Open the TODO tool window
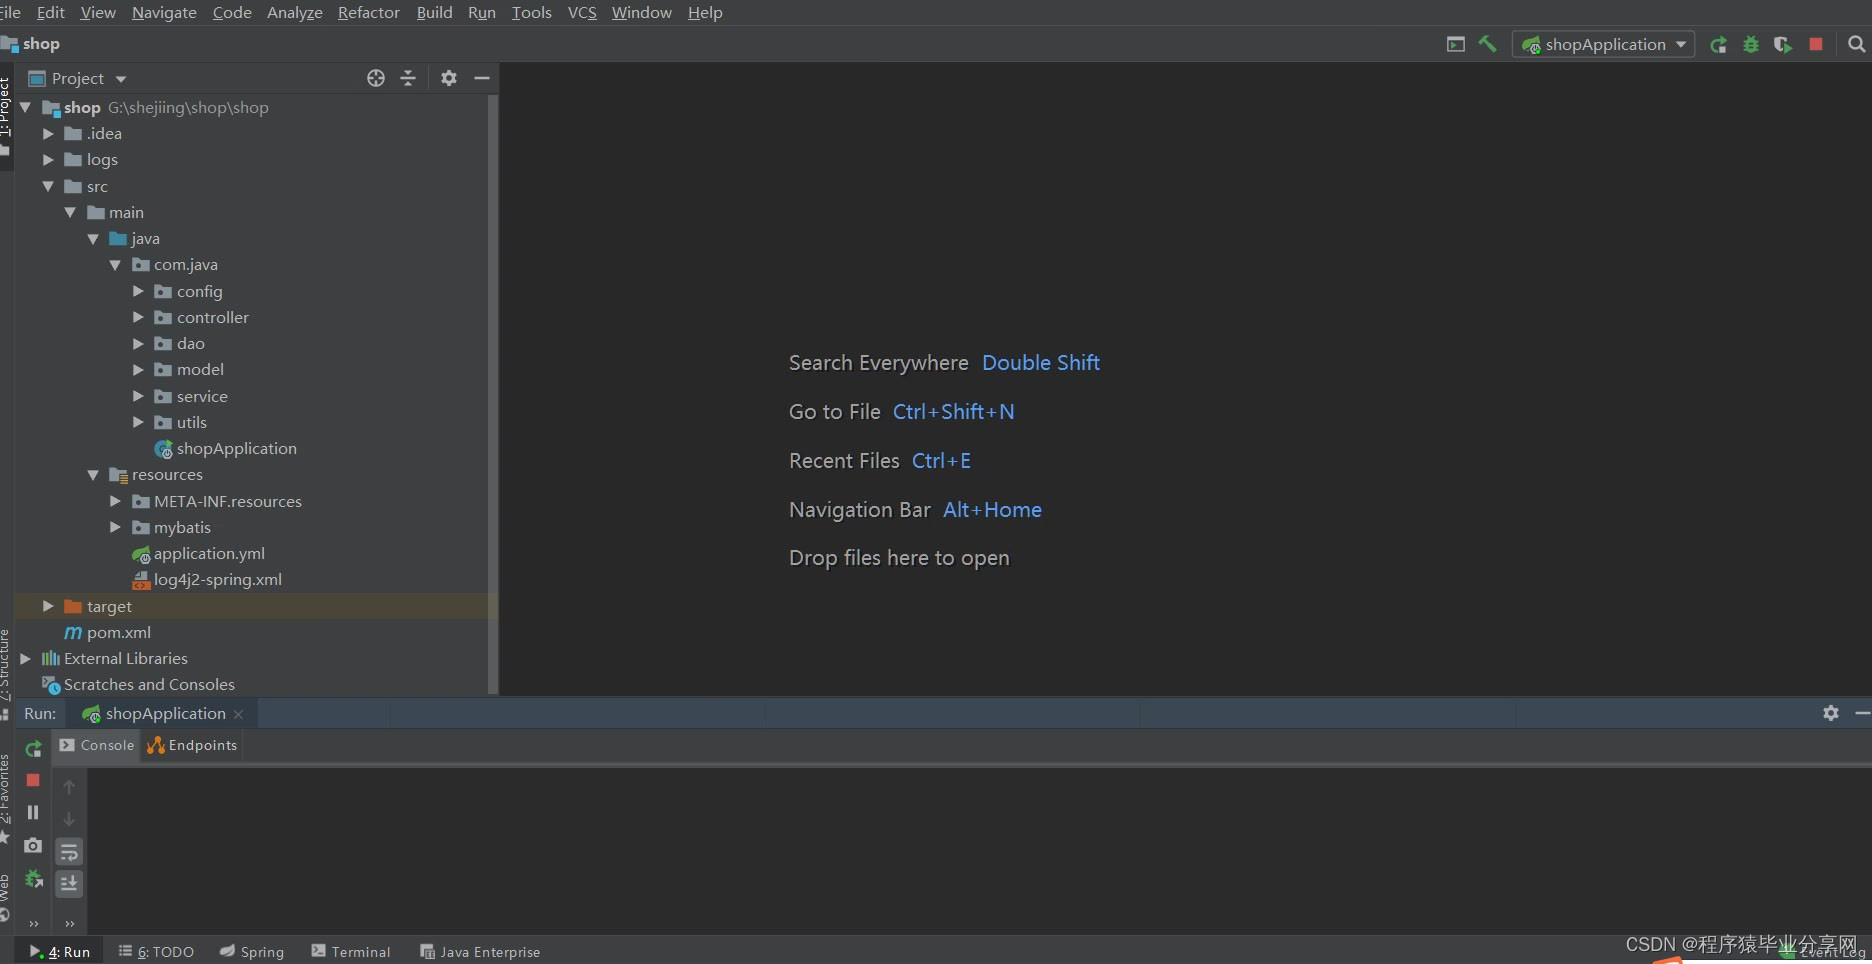The width and height of the screenshot is (1872, 964). tap(156, 951)
